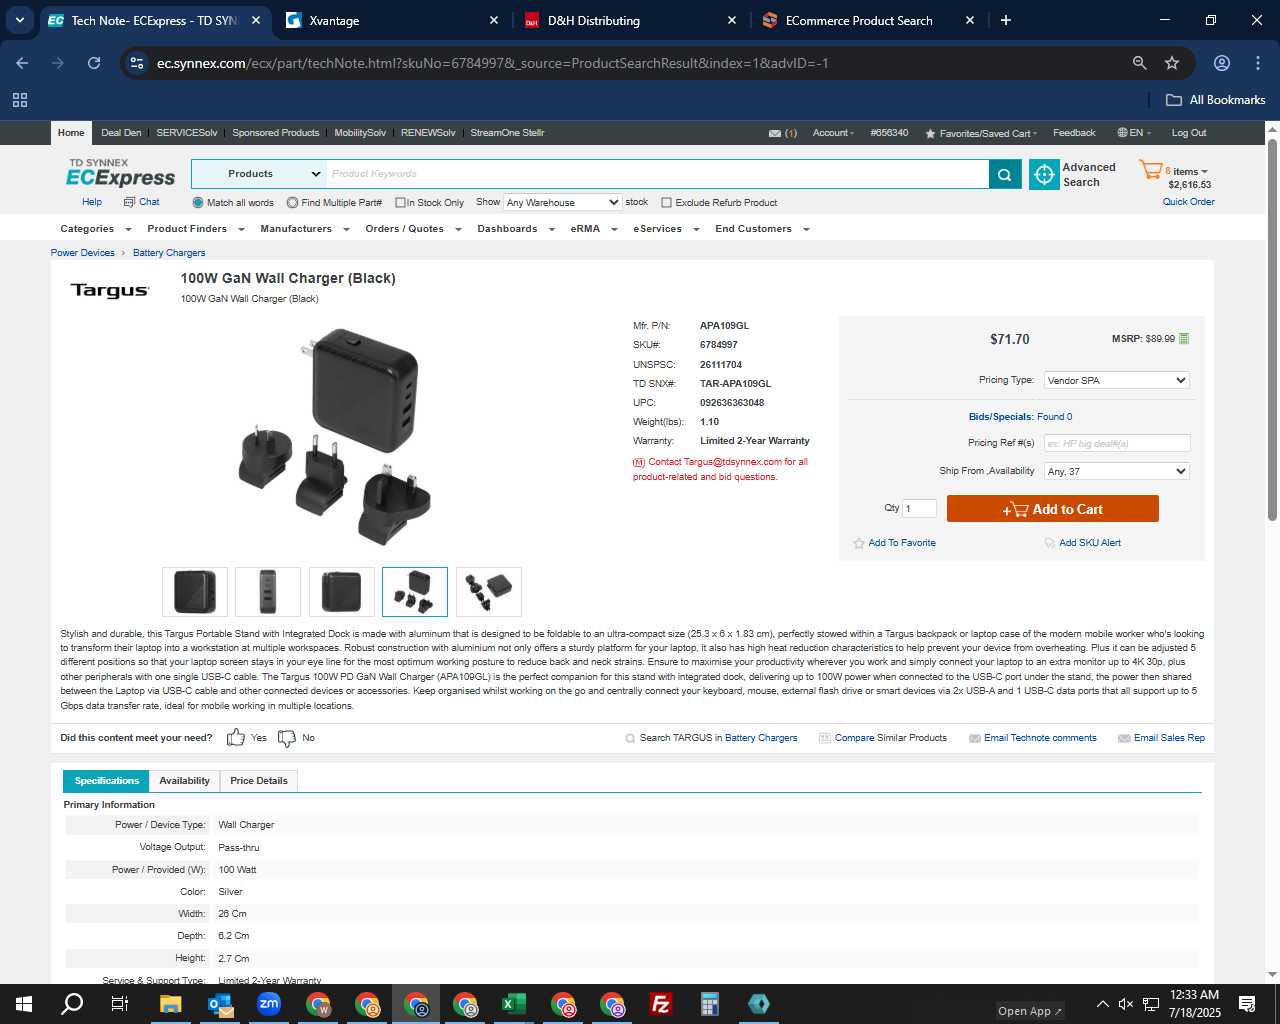Open Chrome profile icon
Image resolution: width=1280 pixels, height=1024 pixels.
click(1221, 63)
